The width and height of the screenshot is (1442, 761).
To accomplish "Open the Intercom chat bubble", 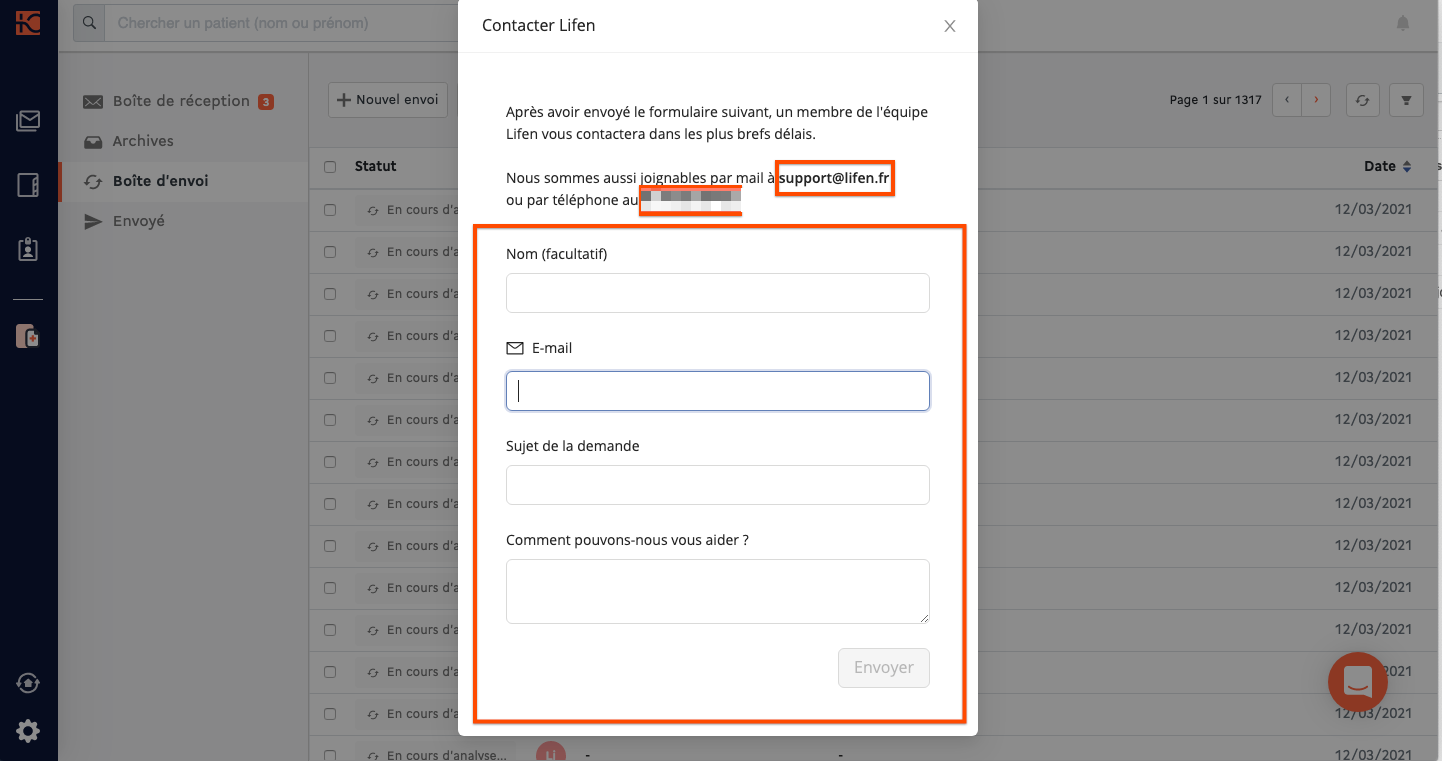I will (x=1357, y=682).
